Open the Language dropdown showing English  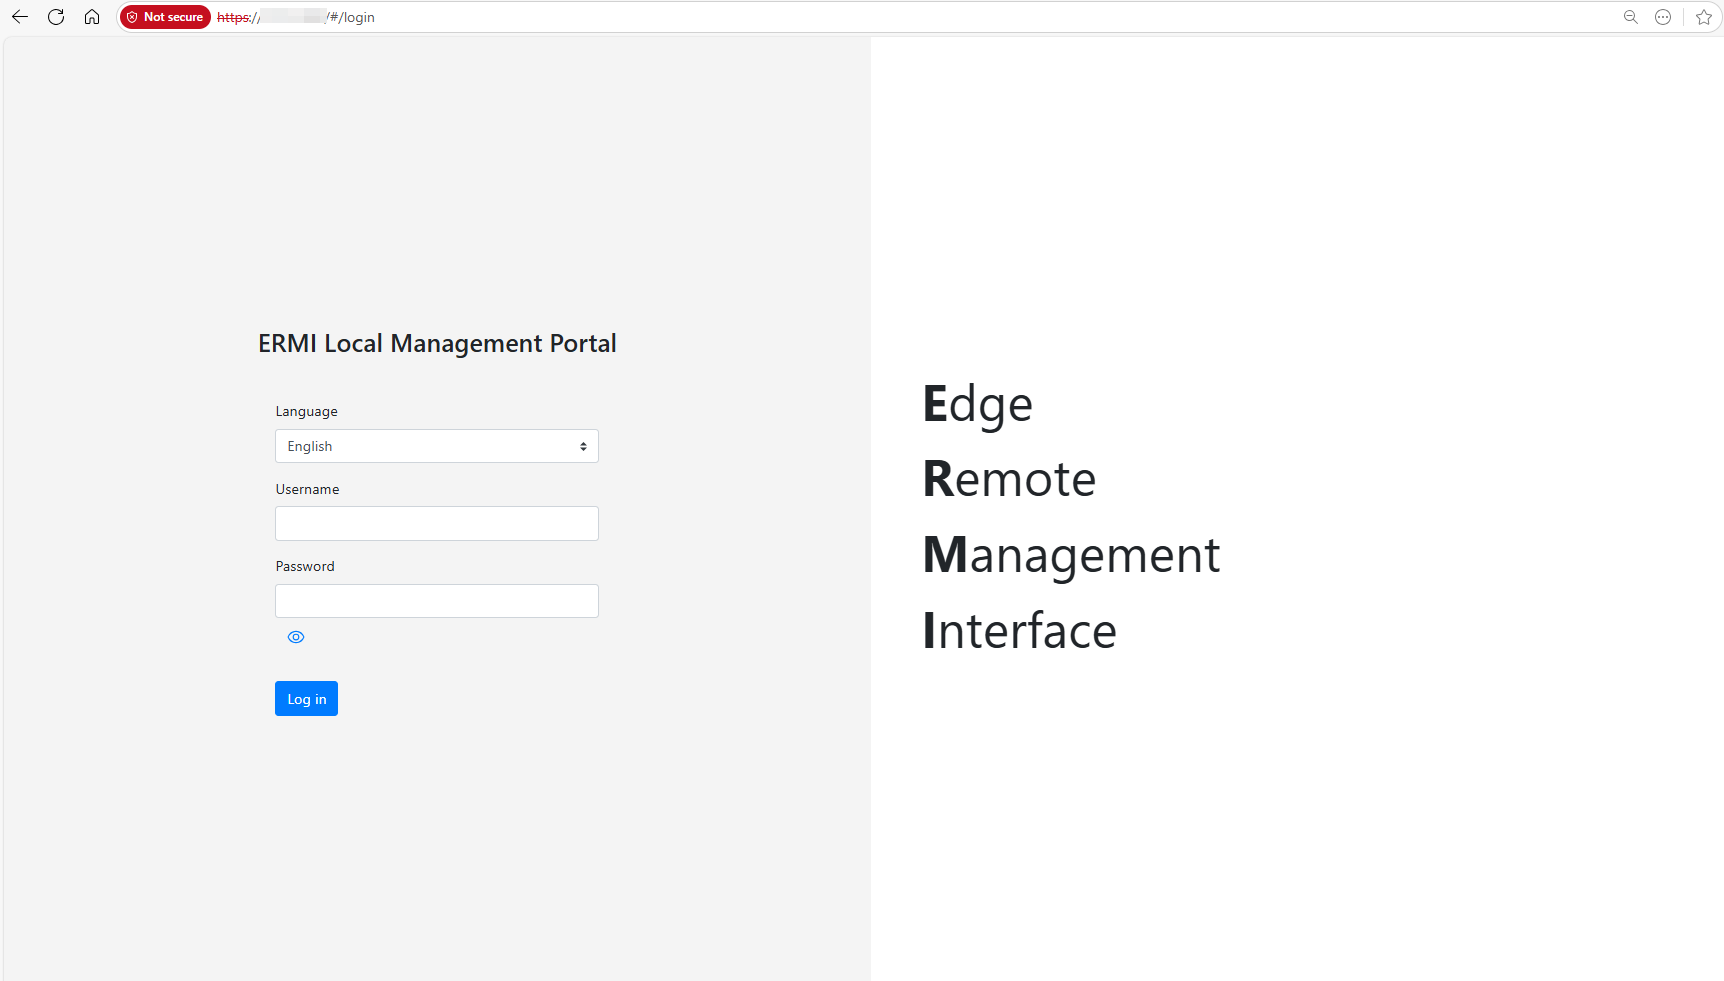coord(437,446)
